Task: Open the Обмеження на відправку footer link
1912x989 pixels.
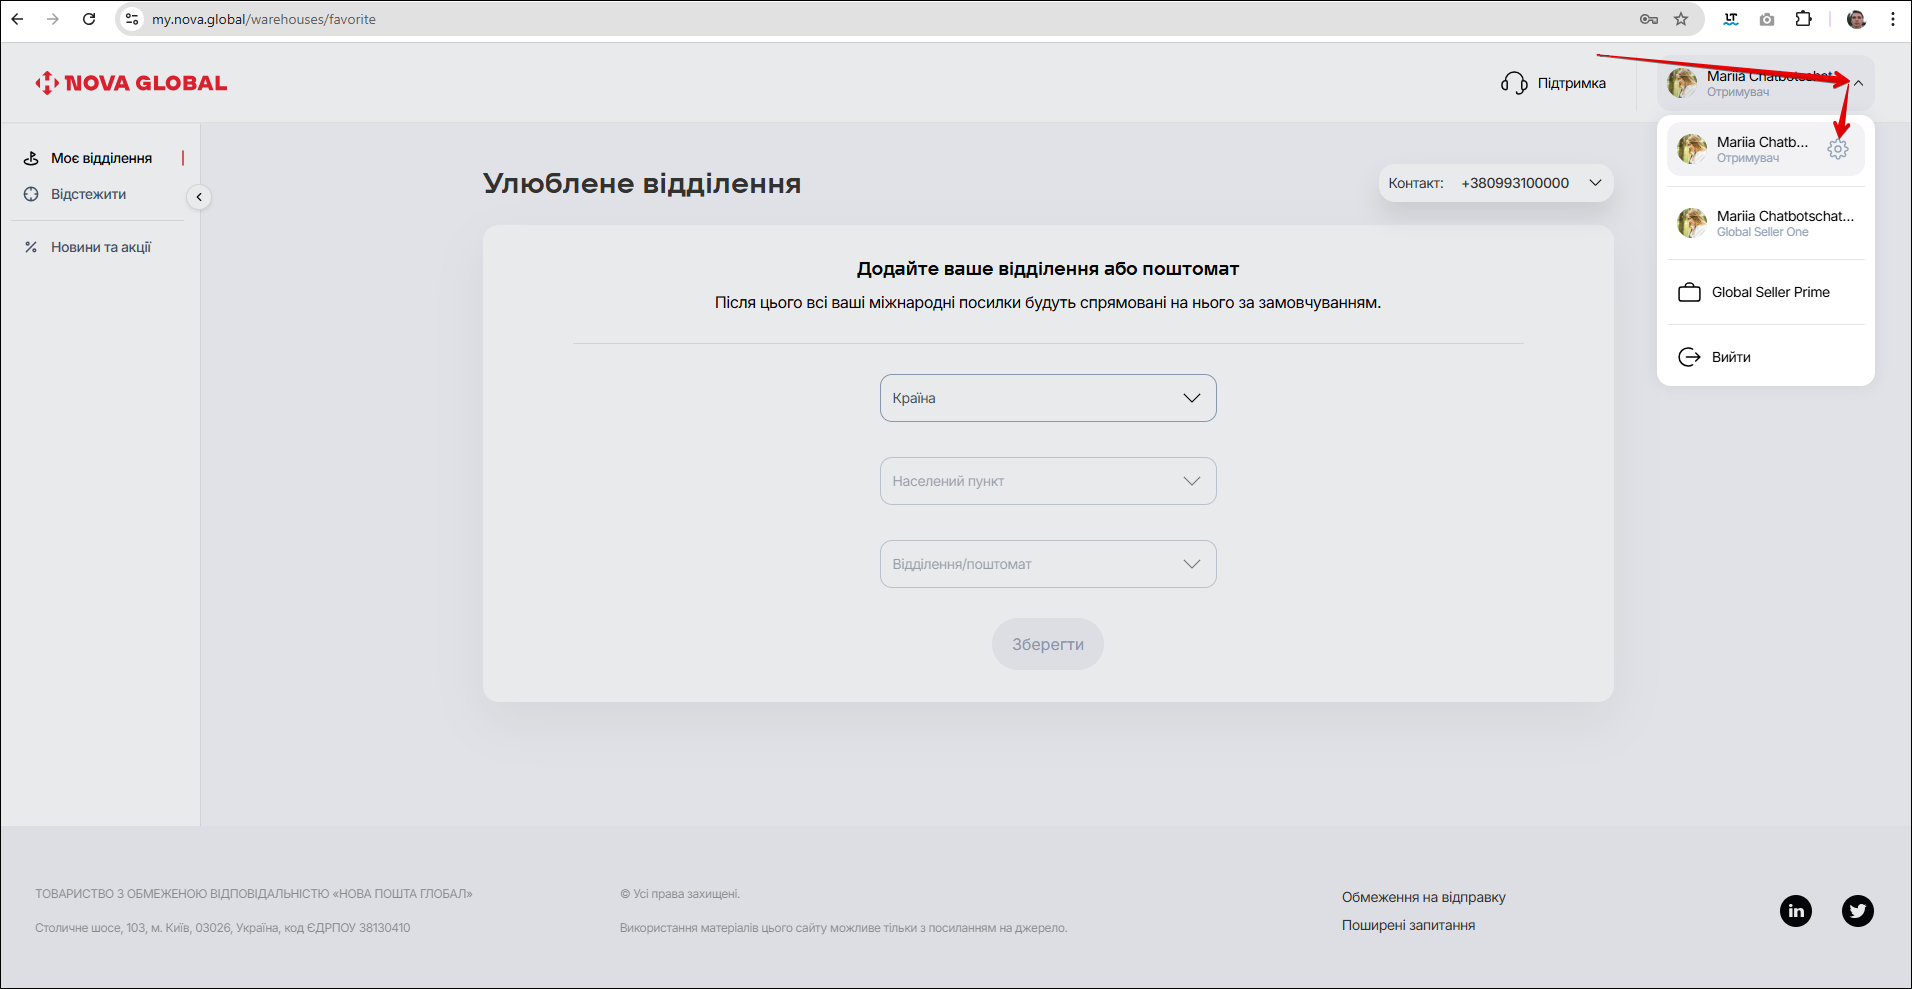Action: click(x=1423, y=897)
